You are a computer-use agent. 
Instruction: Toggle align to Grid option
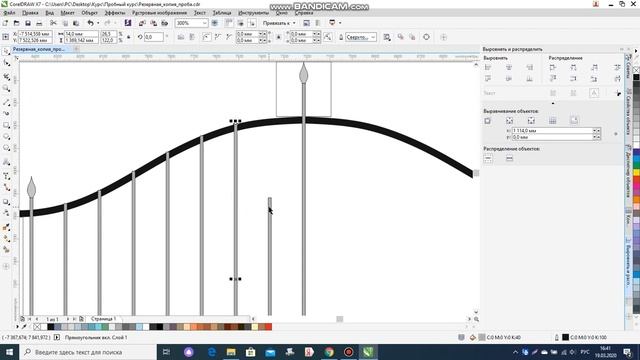[x=553, y=120]
